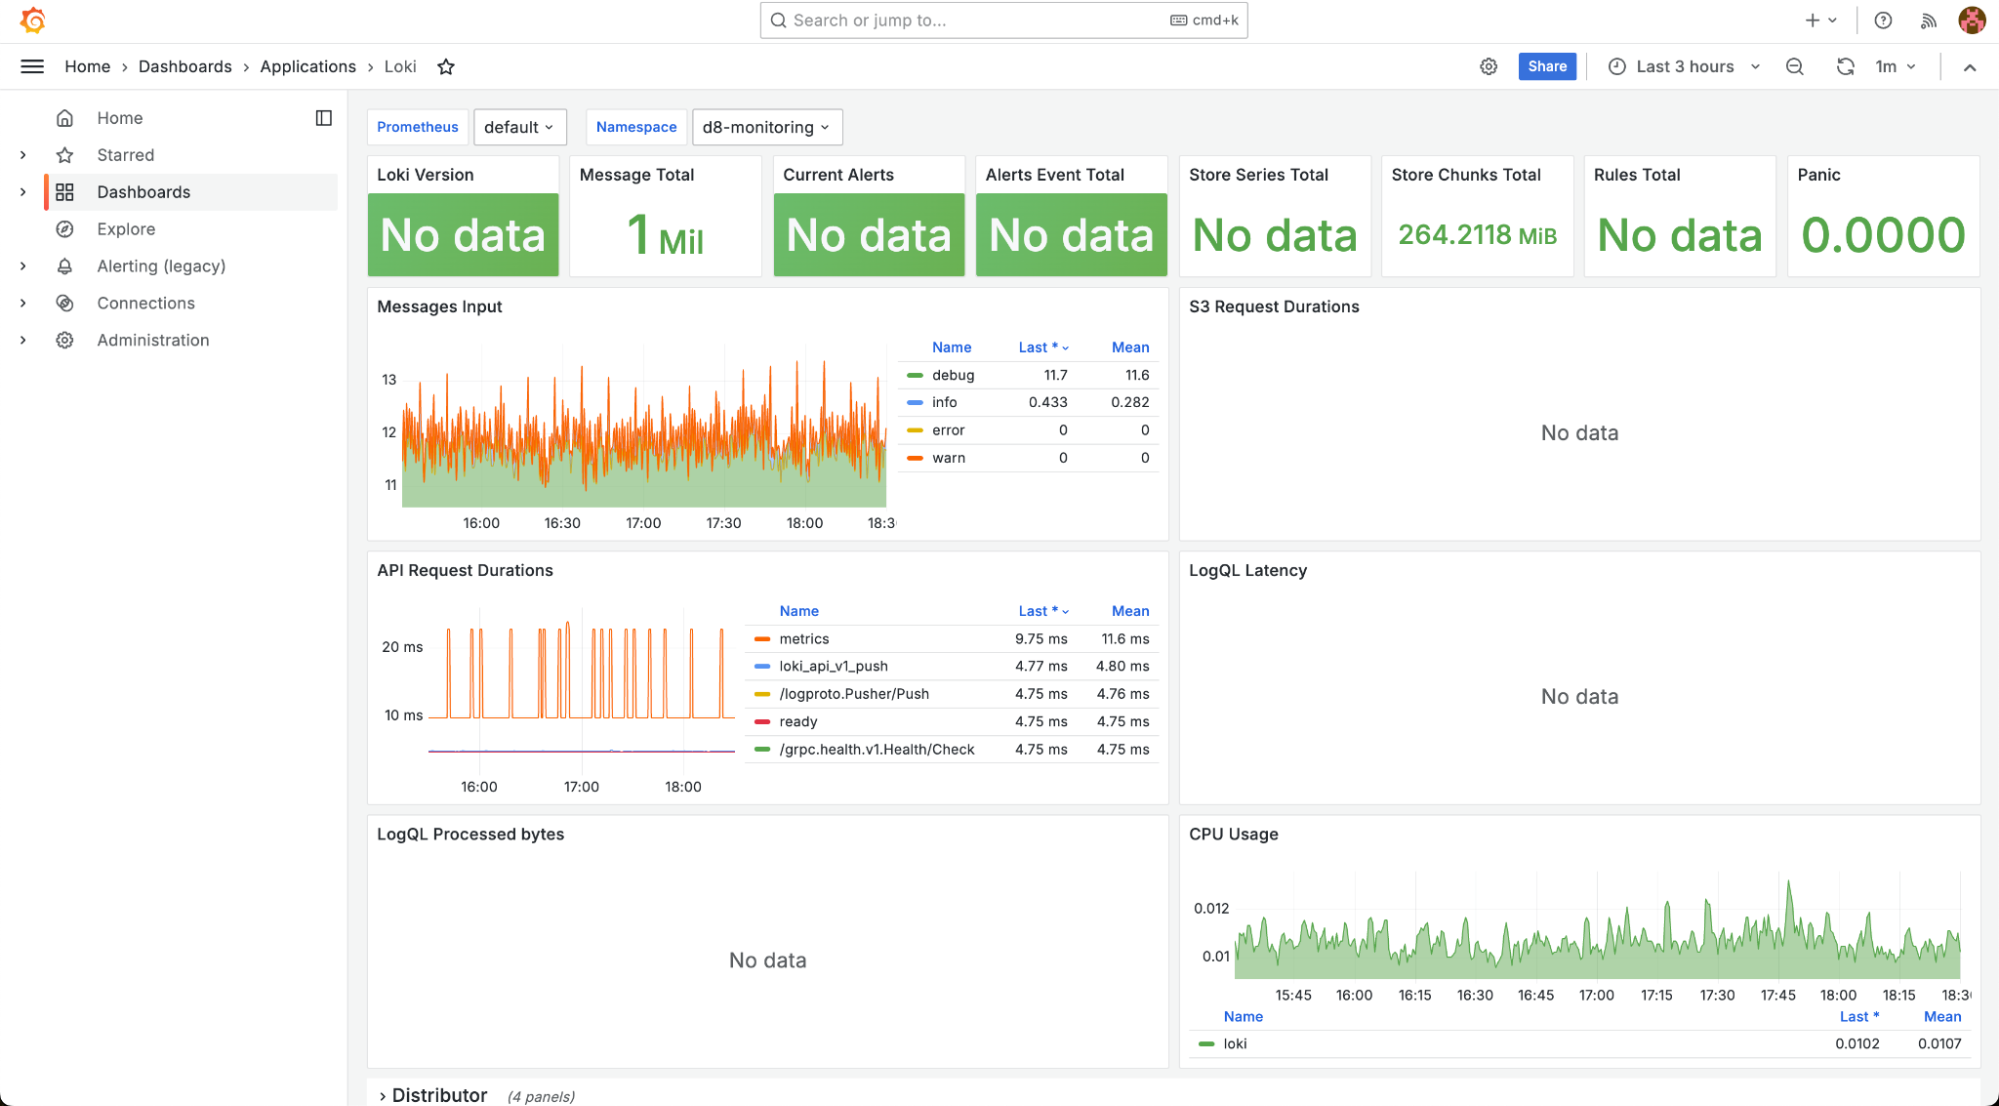Open Administration in the sidebar
Viewport: 1999px width, 1106px height.
coord(152,340)
